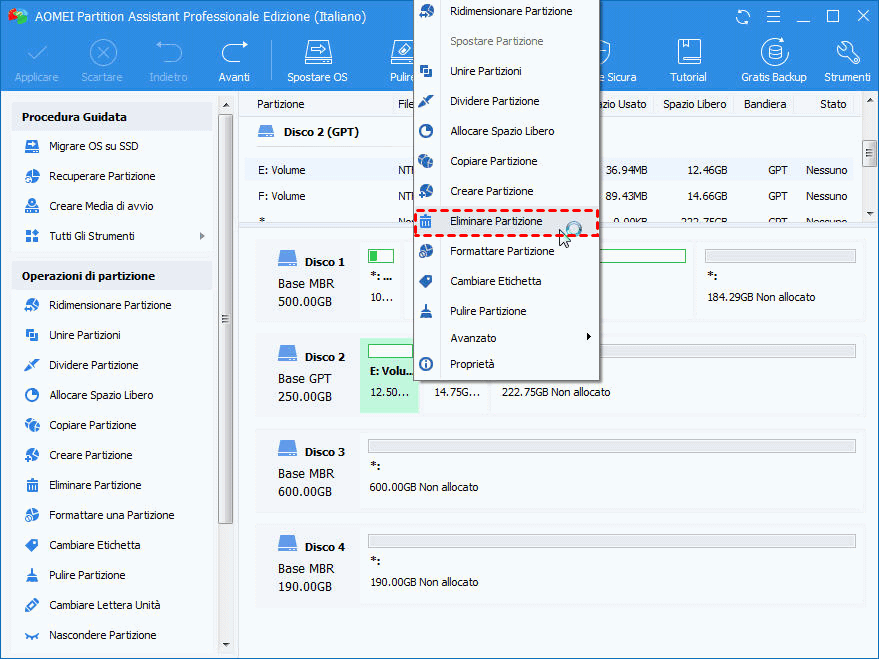Click the Applicare toolbar icon
This screenshot has height=659, width=879.
click(36, 62)
